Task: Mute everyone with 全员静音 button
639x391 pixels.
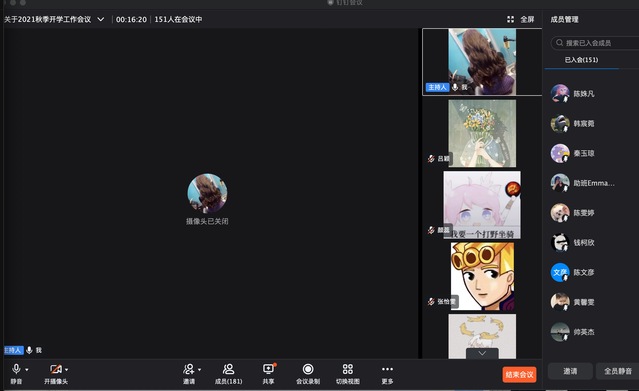Action: point(618,371)
